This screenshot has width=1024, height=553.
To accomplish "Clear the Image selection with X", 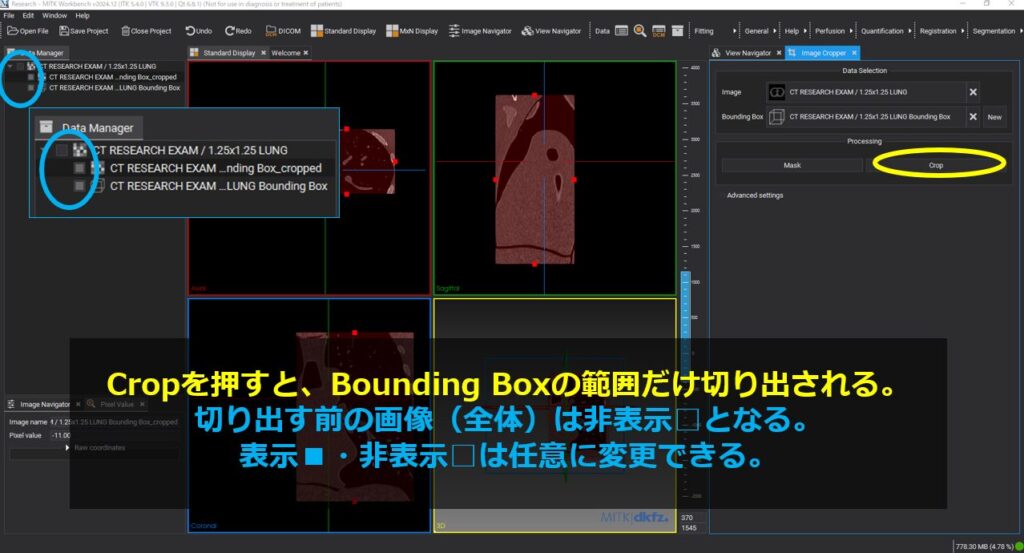I will click(x=973, y=92).
